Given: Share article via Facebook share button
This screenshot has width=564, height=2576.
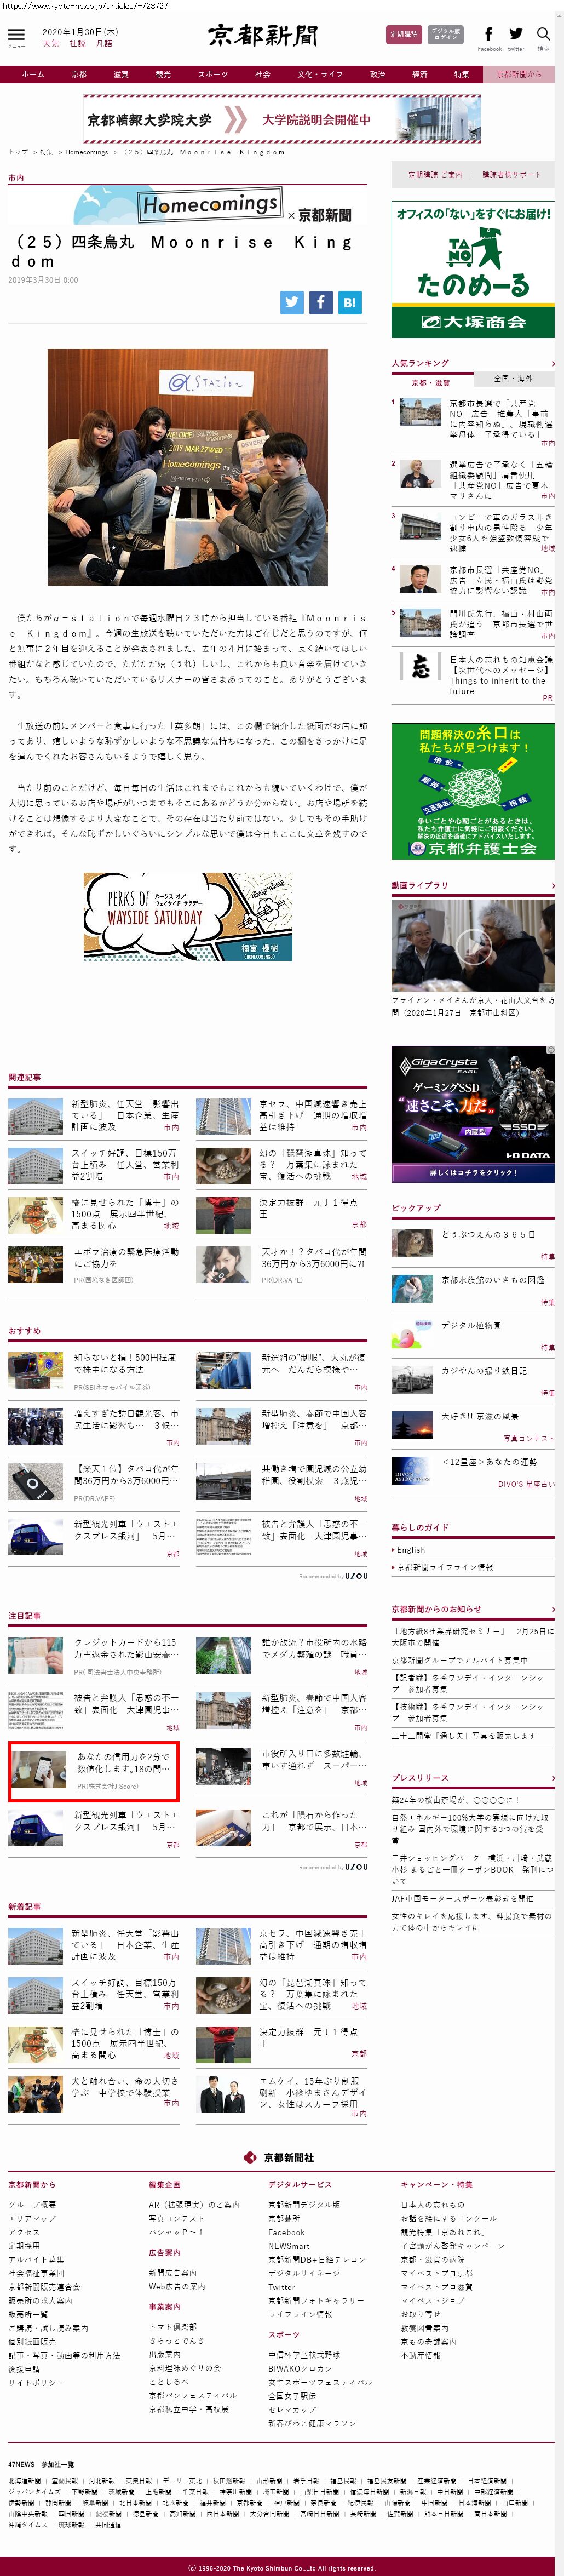Looking at the screenshot, I should (x=320, y=302).
